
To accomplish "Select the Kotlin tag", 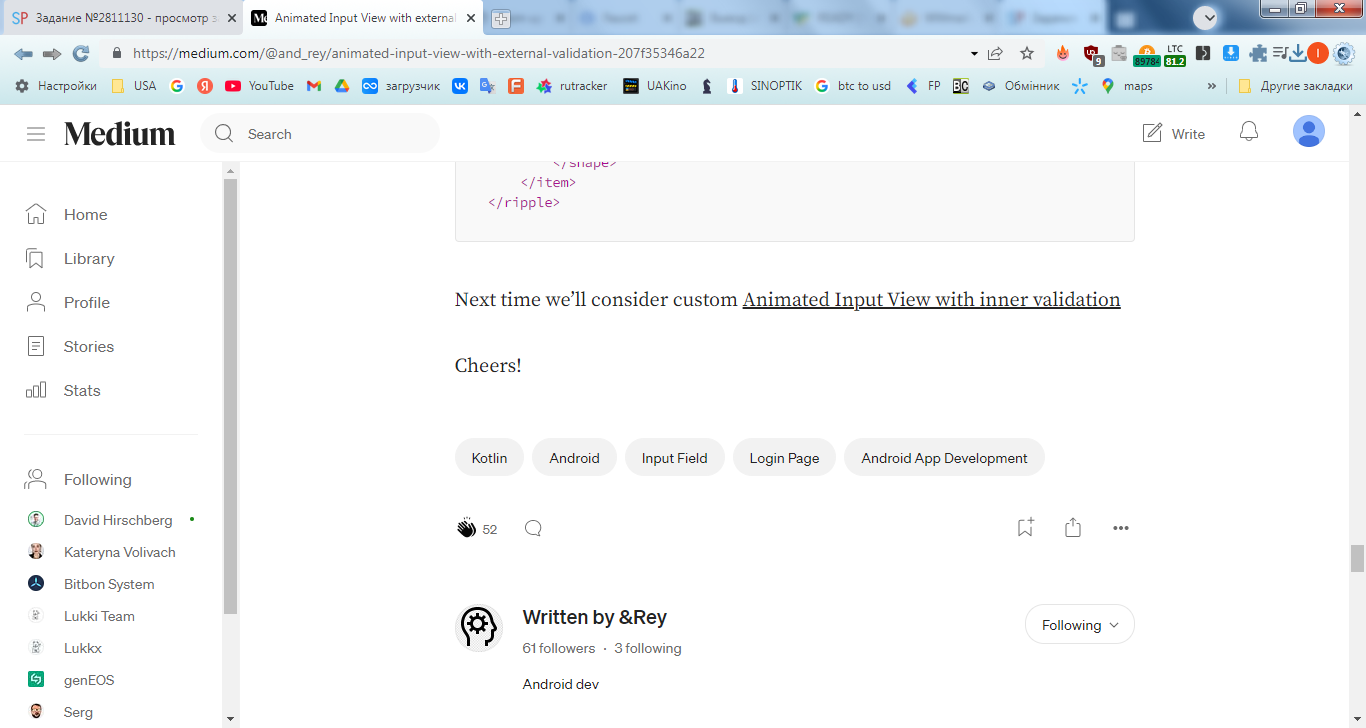I will coord(489,458).
